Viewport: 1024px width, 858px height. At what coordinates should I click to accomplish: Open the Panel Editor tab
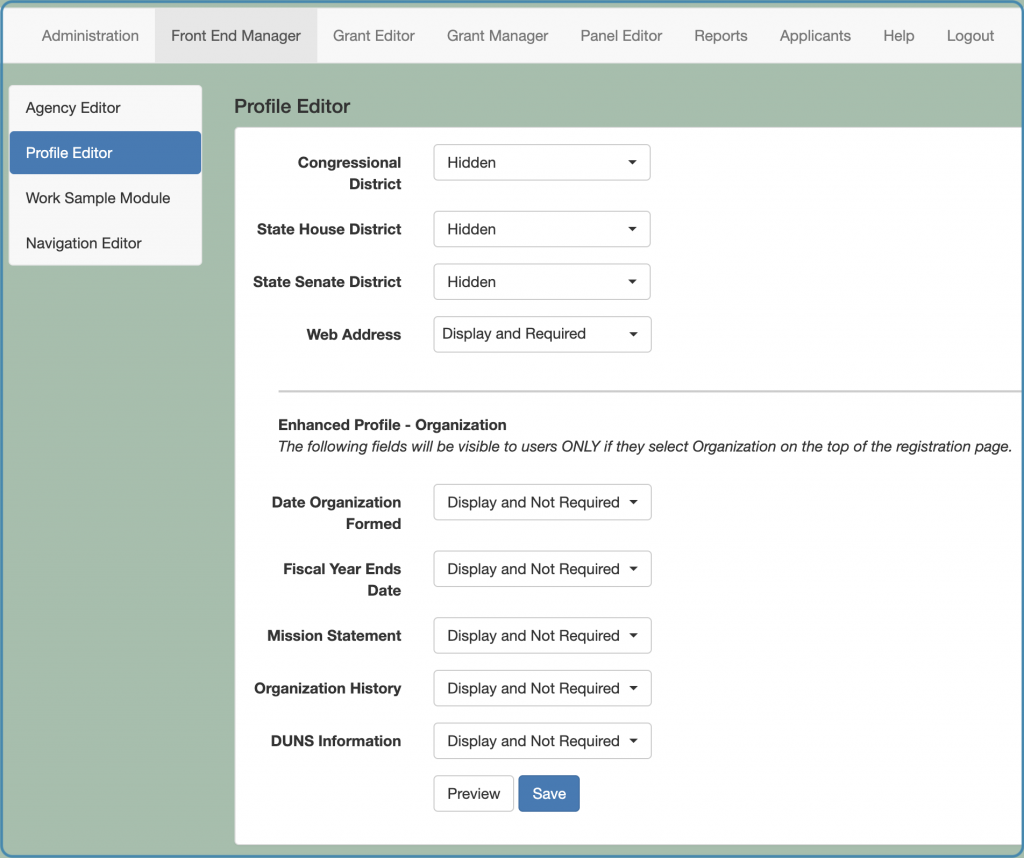pyautogui.click(x=620, y=35)
